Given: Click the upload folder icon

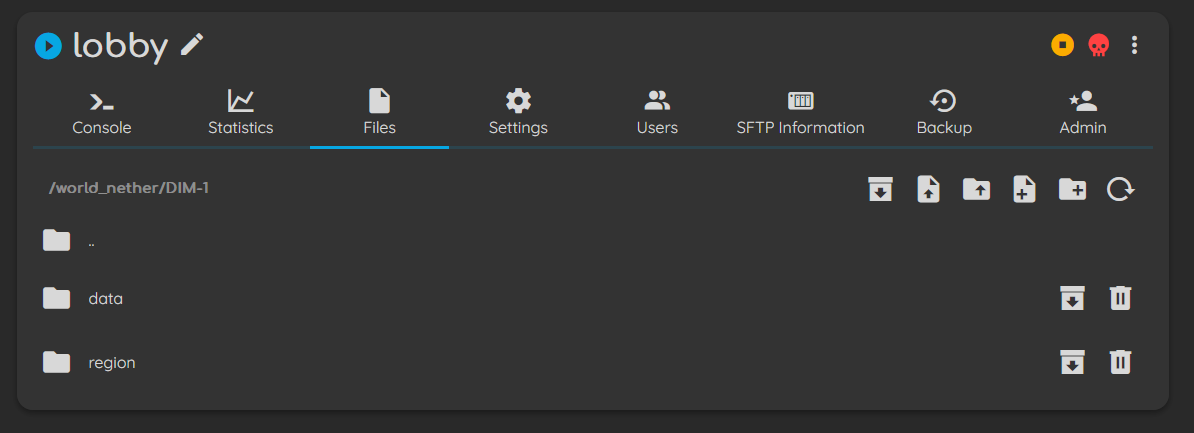Looking at the screenshot, I should (976, 188).
